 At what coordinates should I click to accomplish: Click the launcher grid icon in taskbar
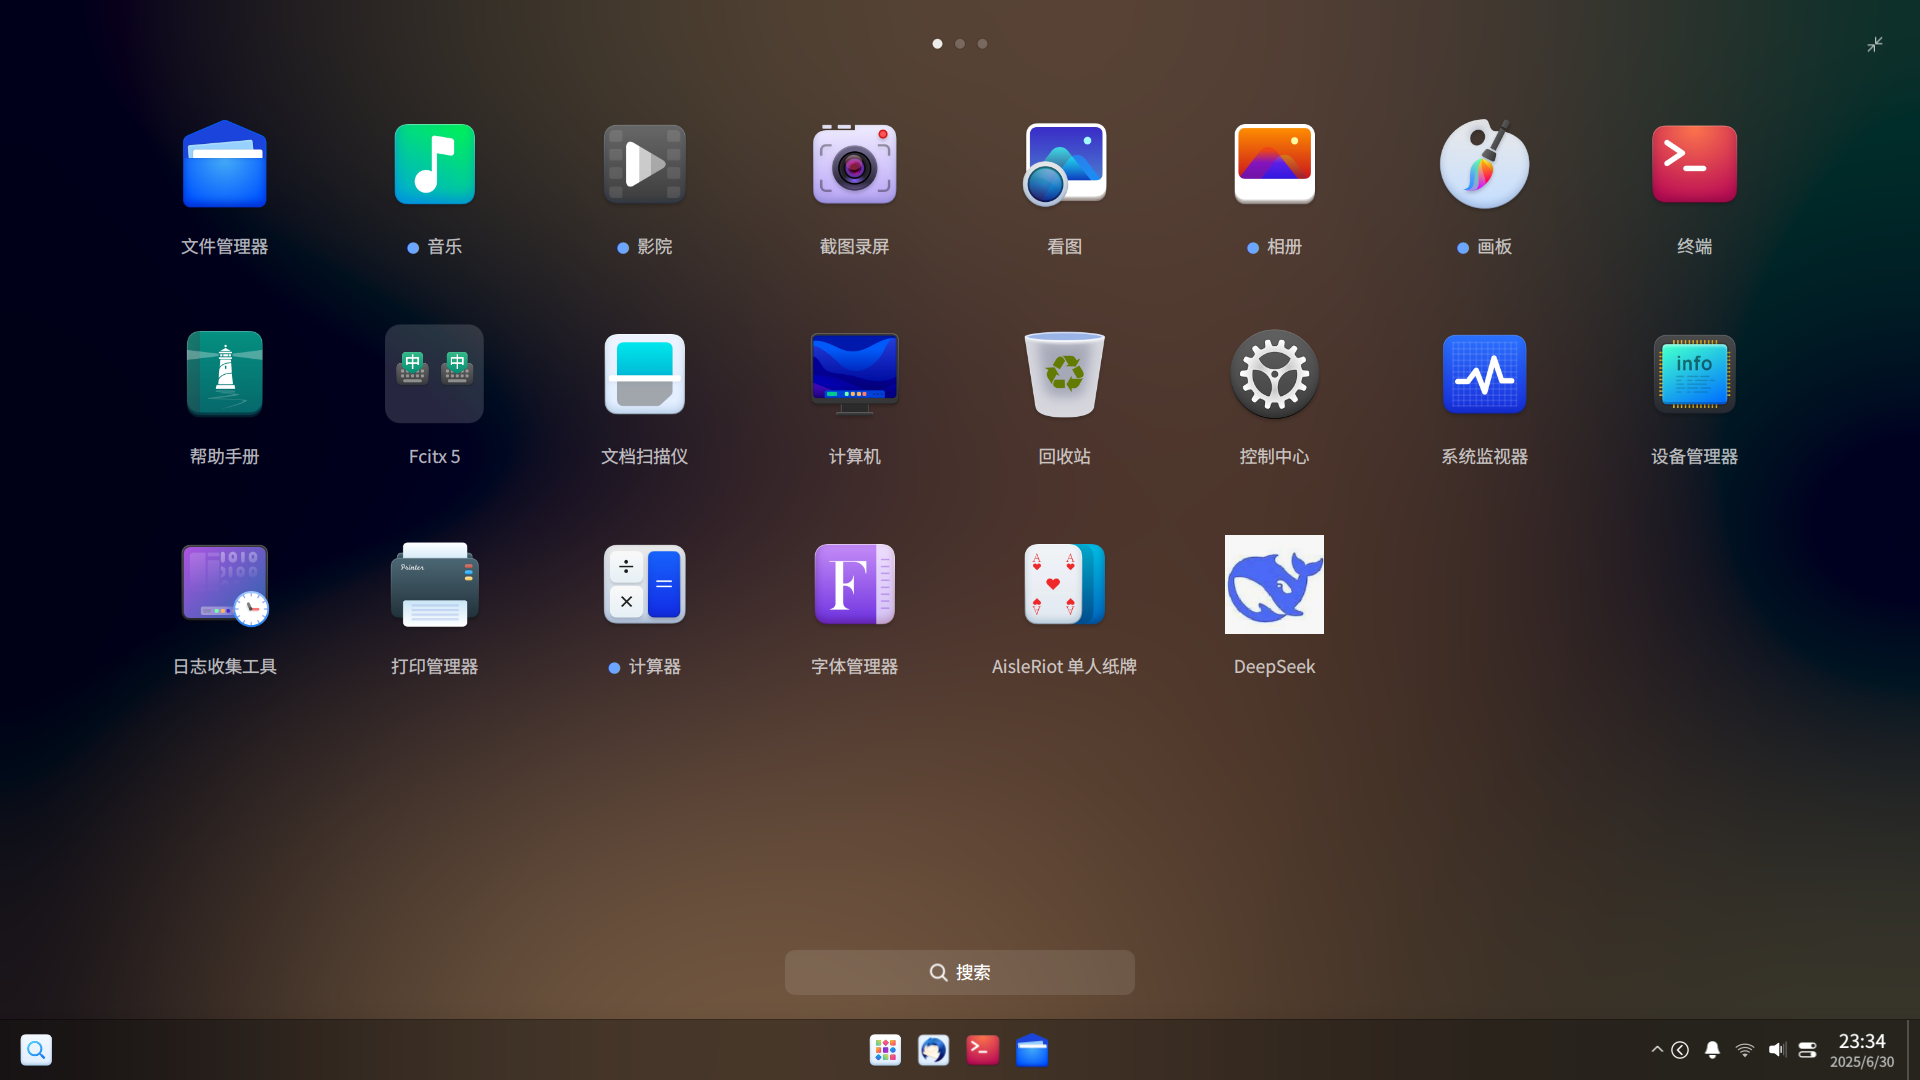pos(885,1050)
